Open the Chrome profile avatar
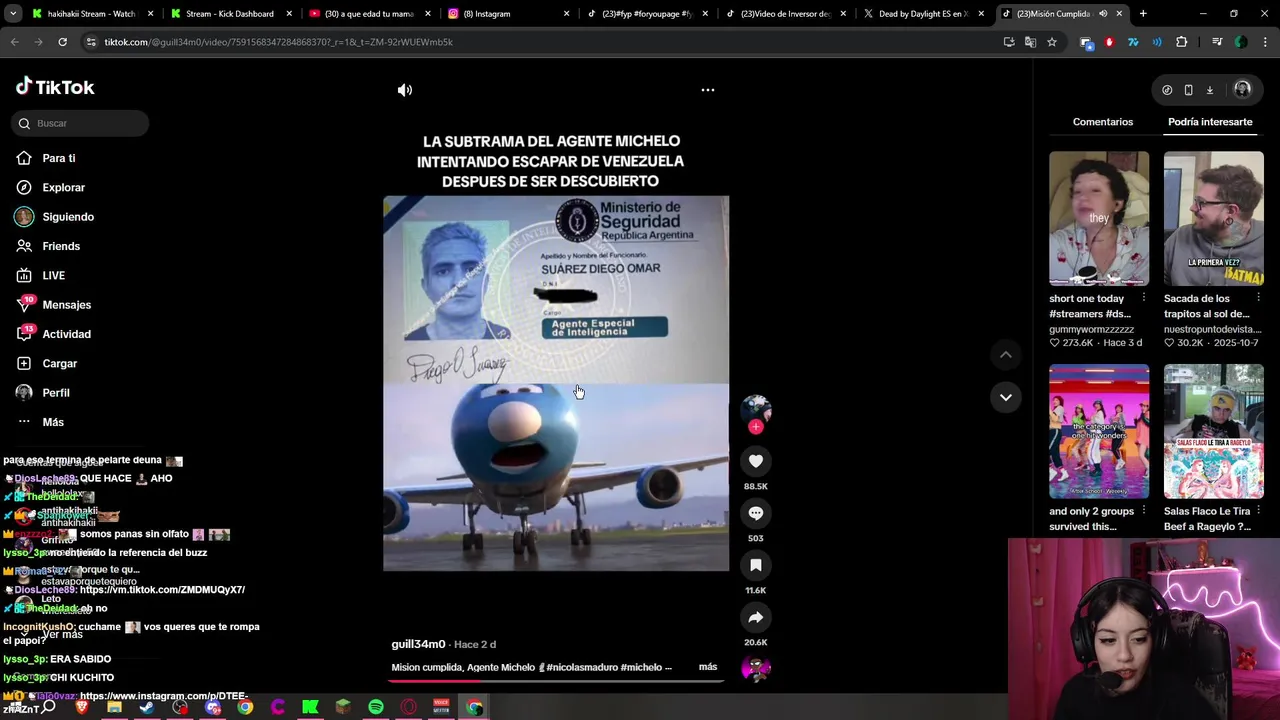This screenshot has width=1280, height=720. pyautogui.click(x=1241, y=42)
